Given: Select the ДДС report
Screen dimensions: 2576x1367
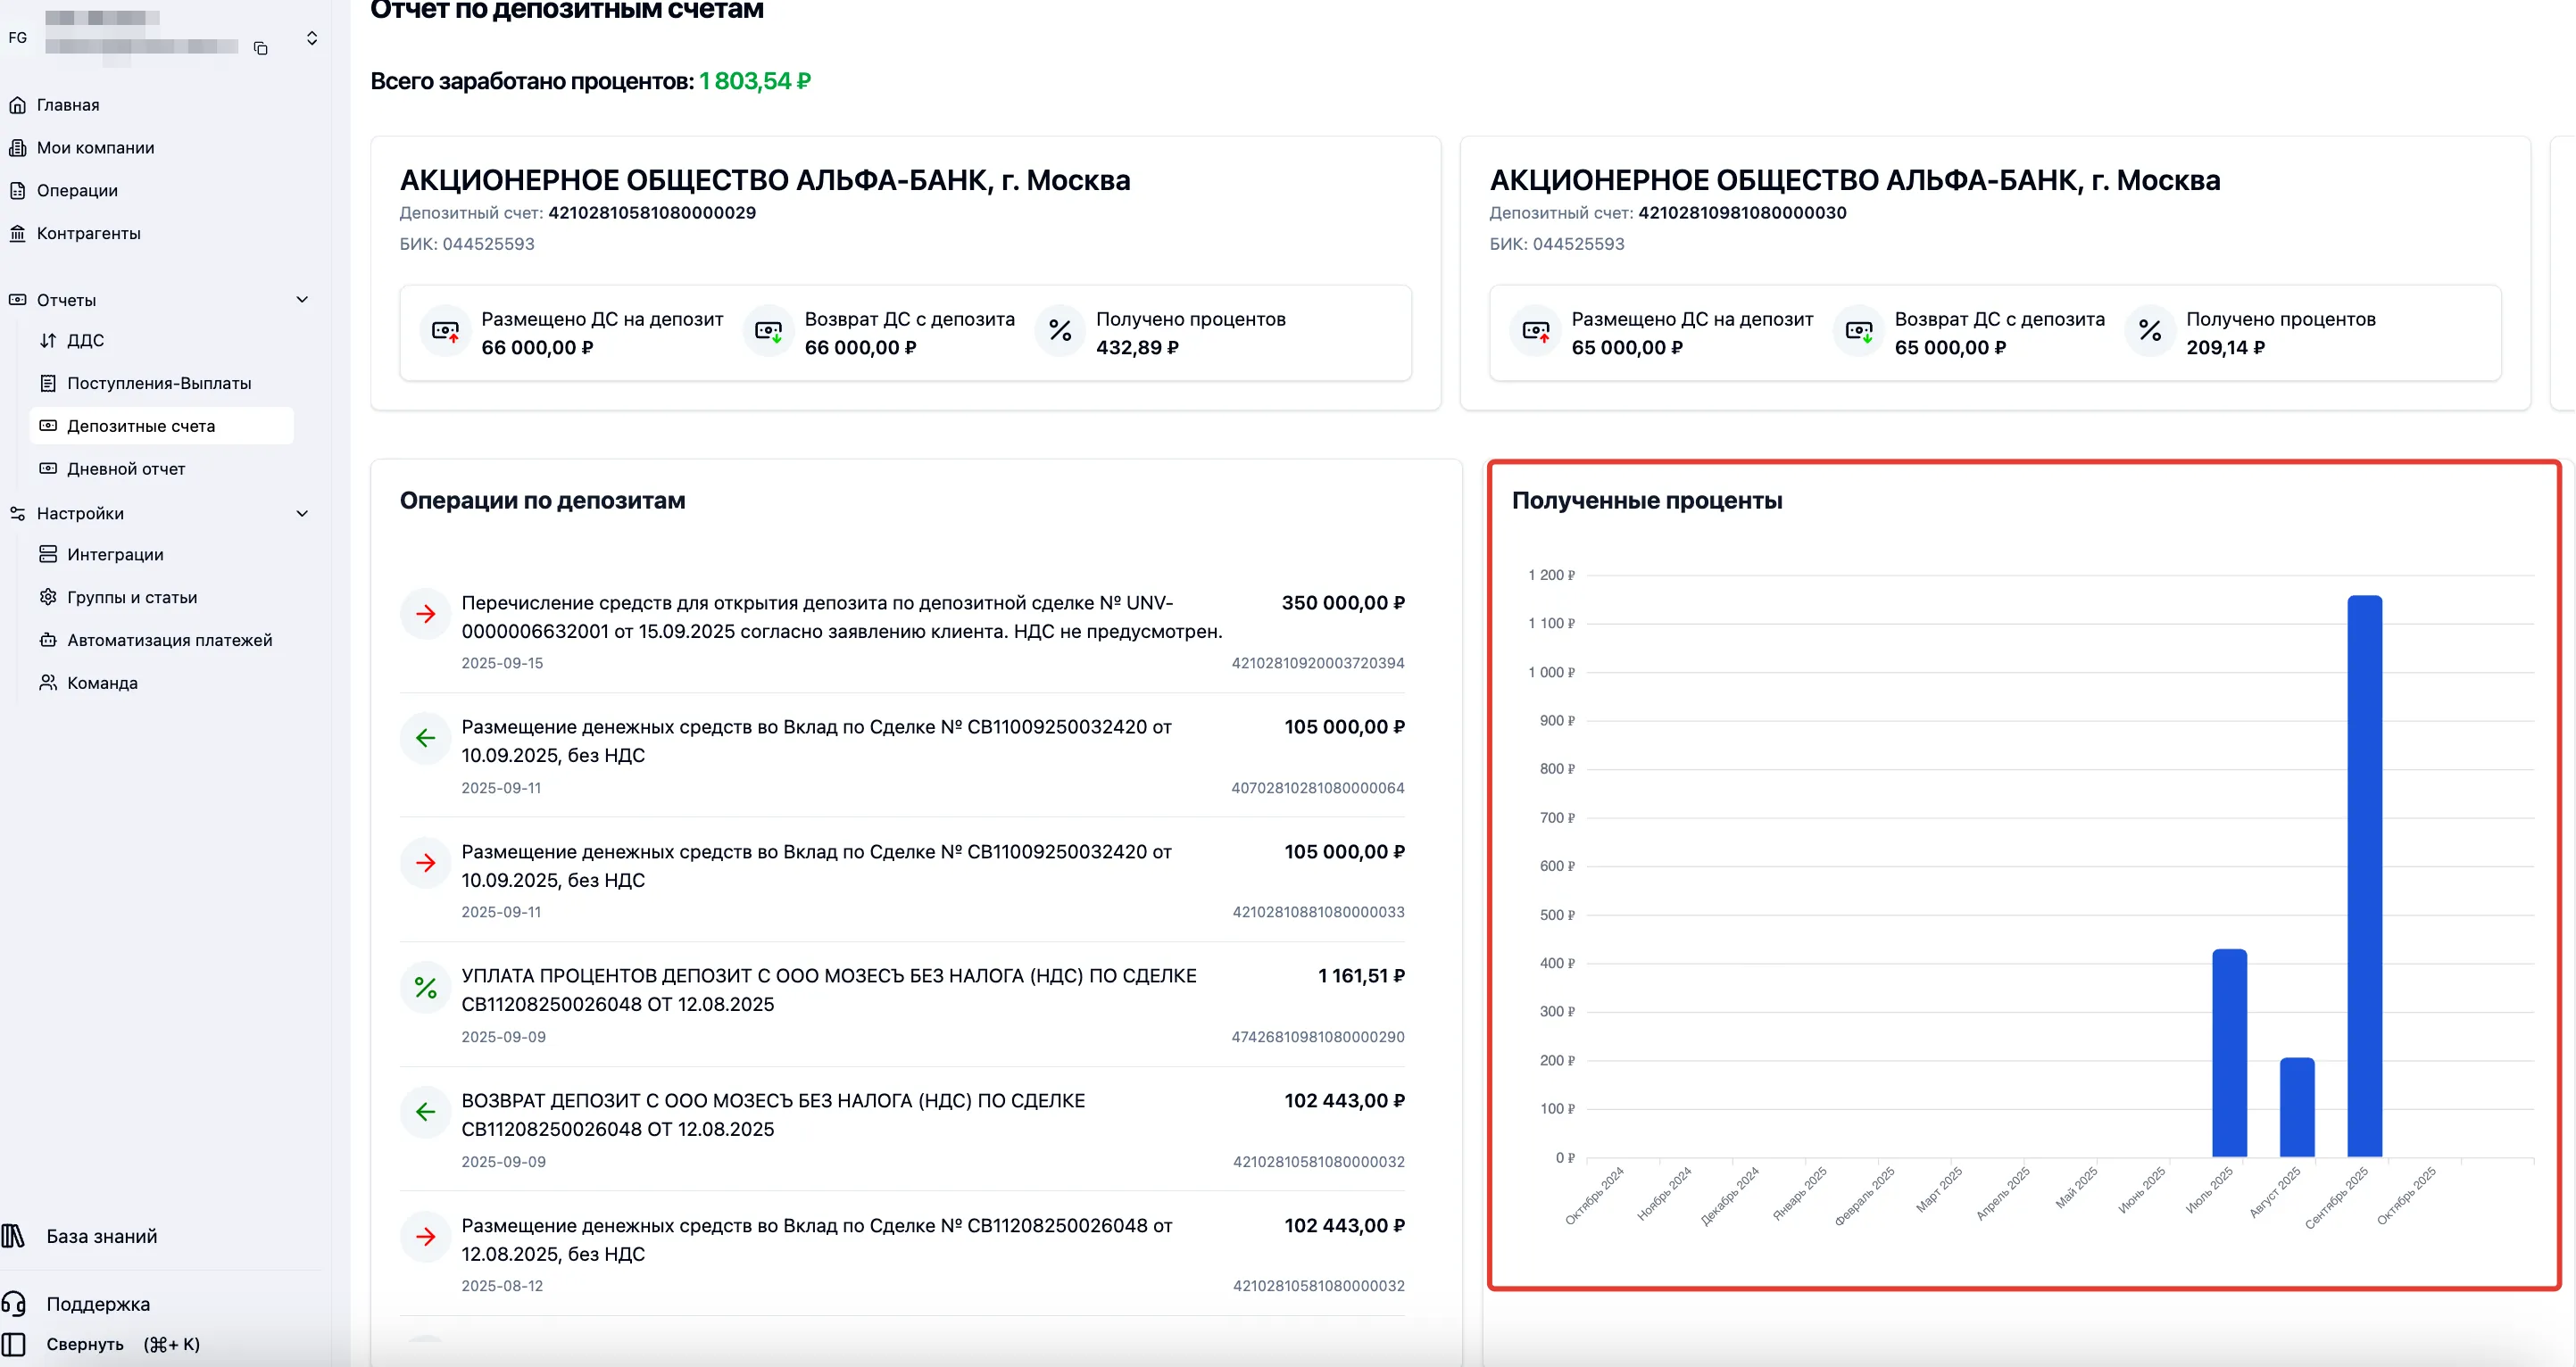Looking at the screenshot, I should click(85, 340).
